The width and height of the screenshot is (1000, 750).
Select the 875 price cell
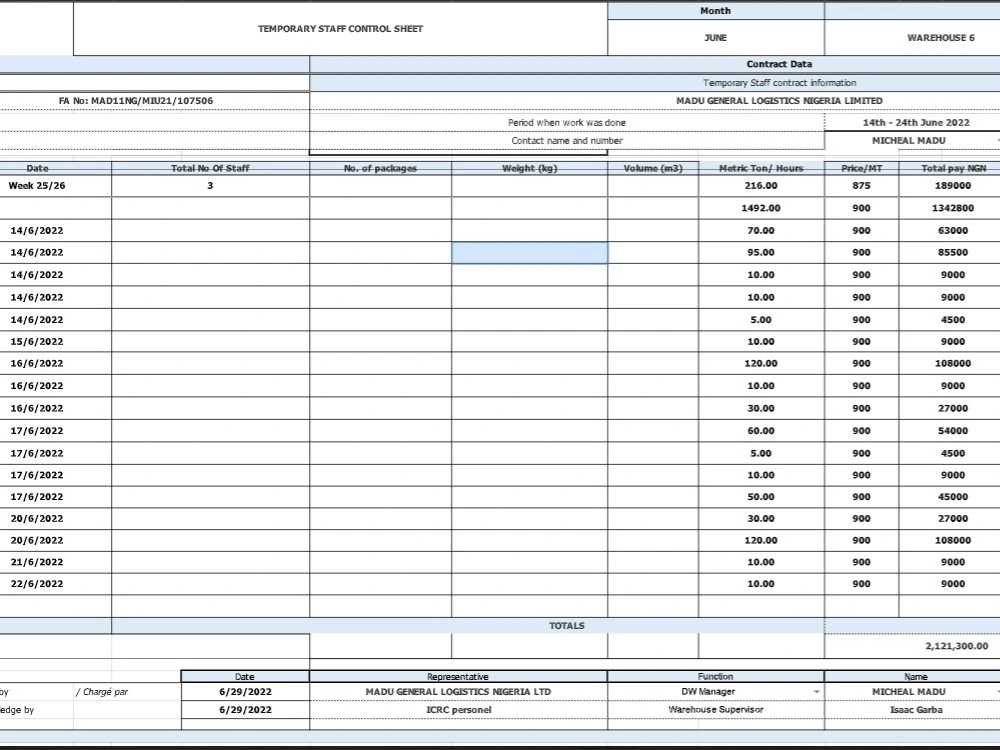point(862,186)
